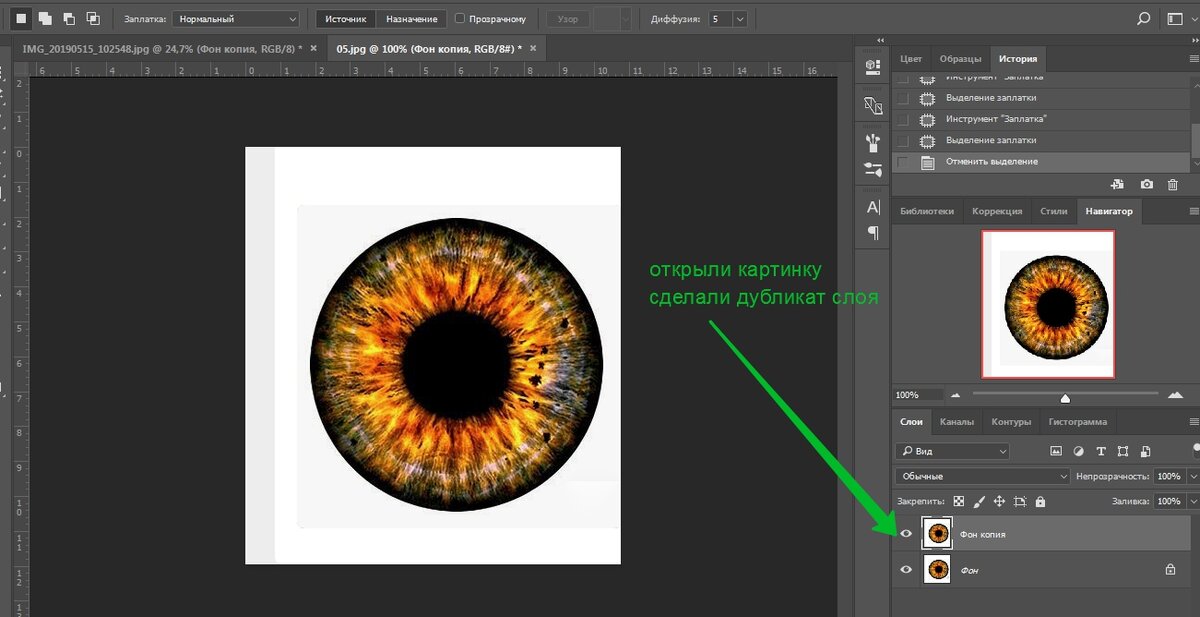Filter layers by smart objects icon

1145,451
